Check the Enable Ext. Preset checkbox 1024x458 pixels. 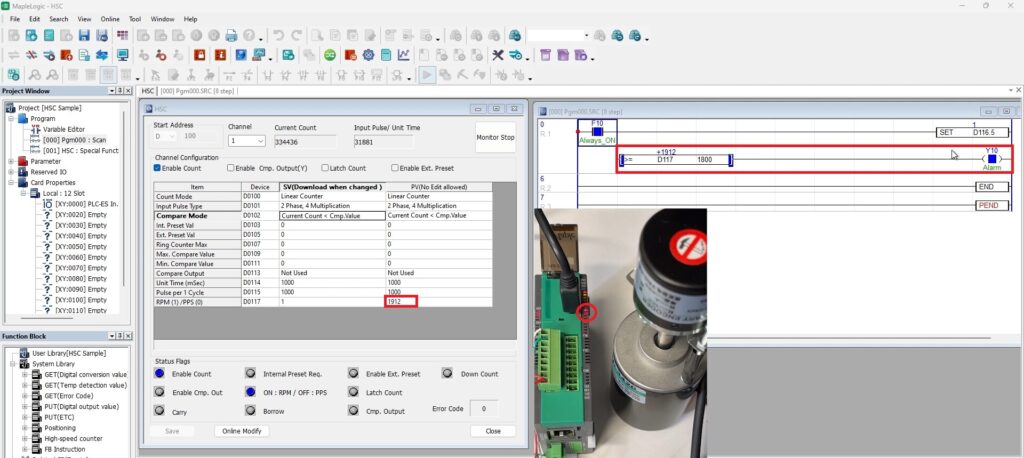[x=396, y=168]
